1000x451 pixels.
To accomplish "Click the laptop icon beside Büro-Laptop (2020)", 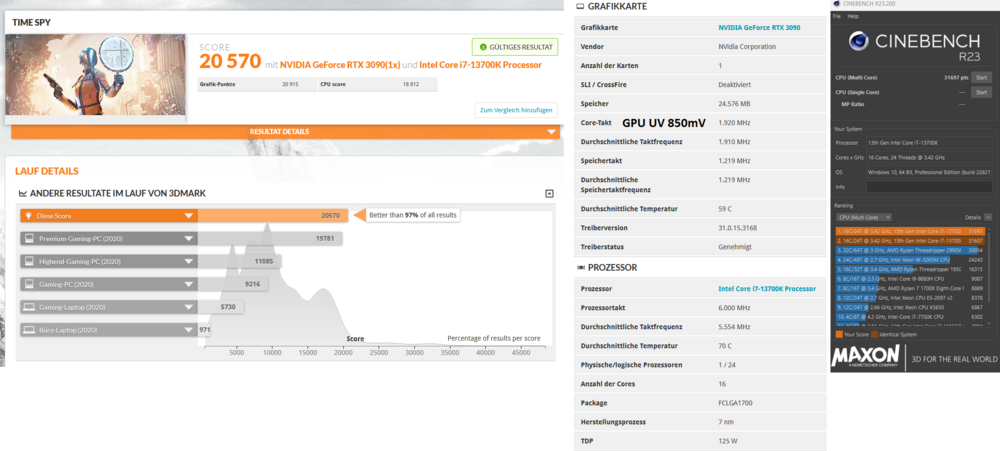I will coord(29,330).
